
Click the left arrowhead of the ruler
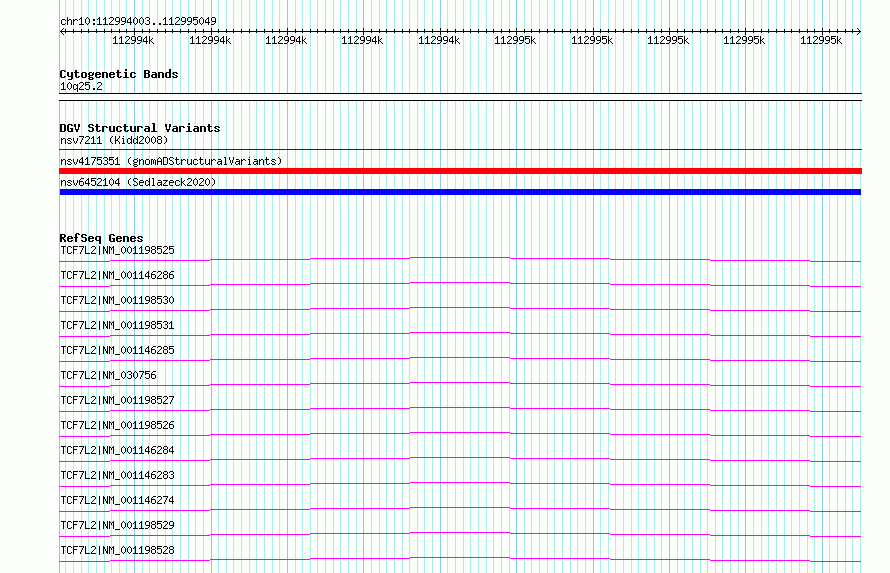point(62,32)
